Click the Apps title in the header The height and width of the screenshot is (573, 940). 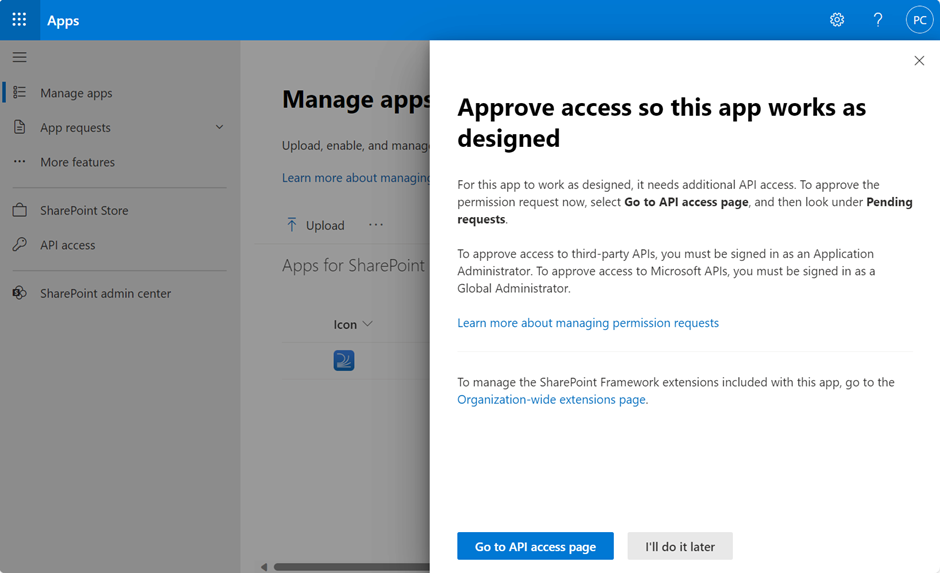click(63, 20)
